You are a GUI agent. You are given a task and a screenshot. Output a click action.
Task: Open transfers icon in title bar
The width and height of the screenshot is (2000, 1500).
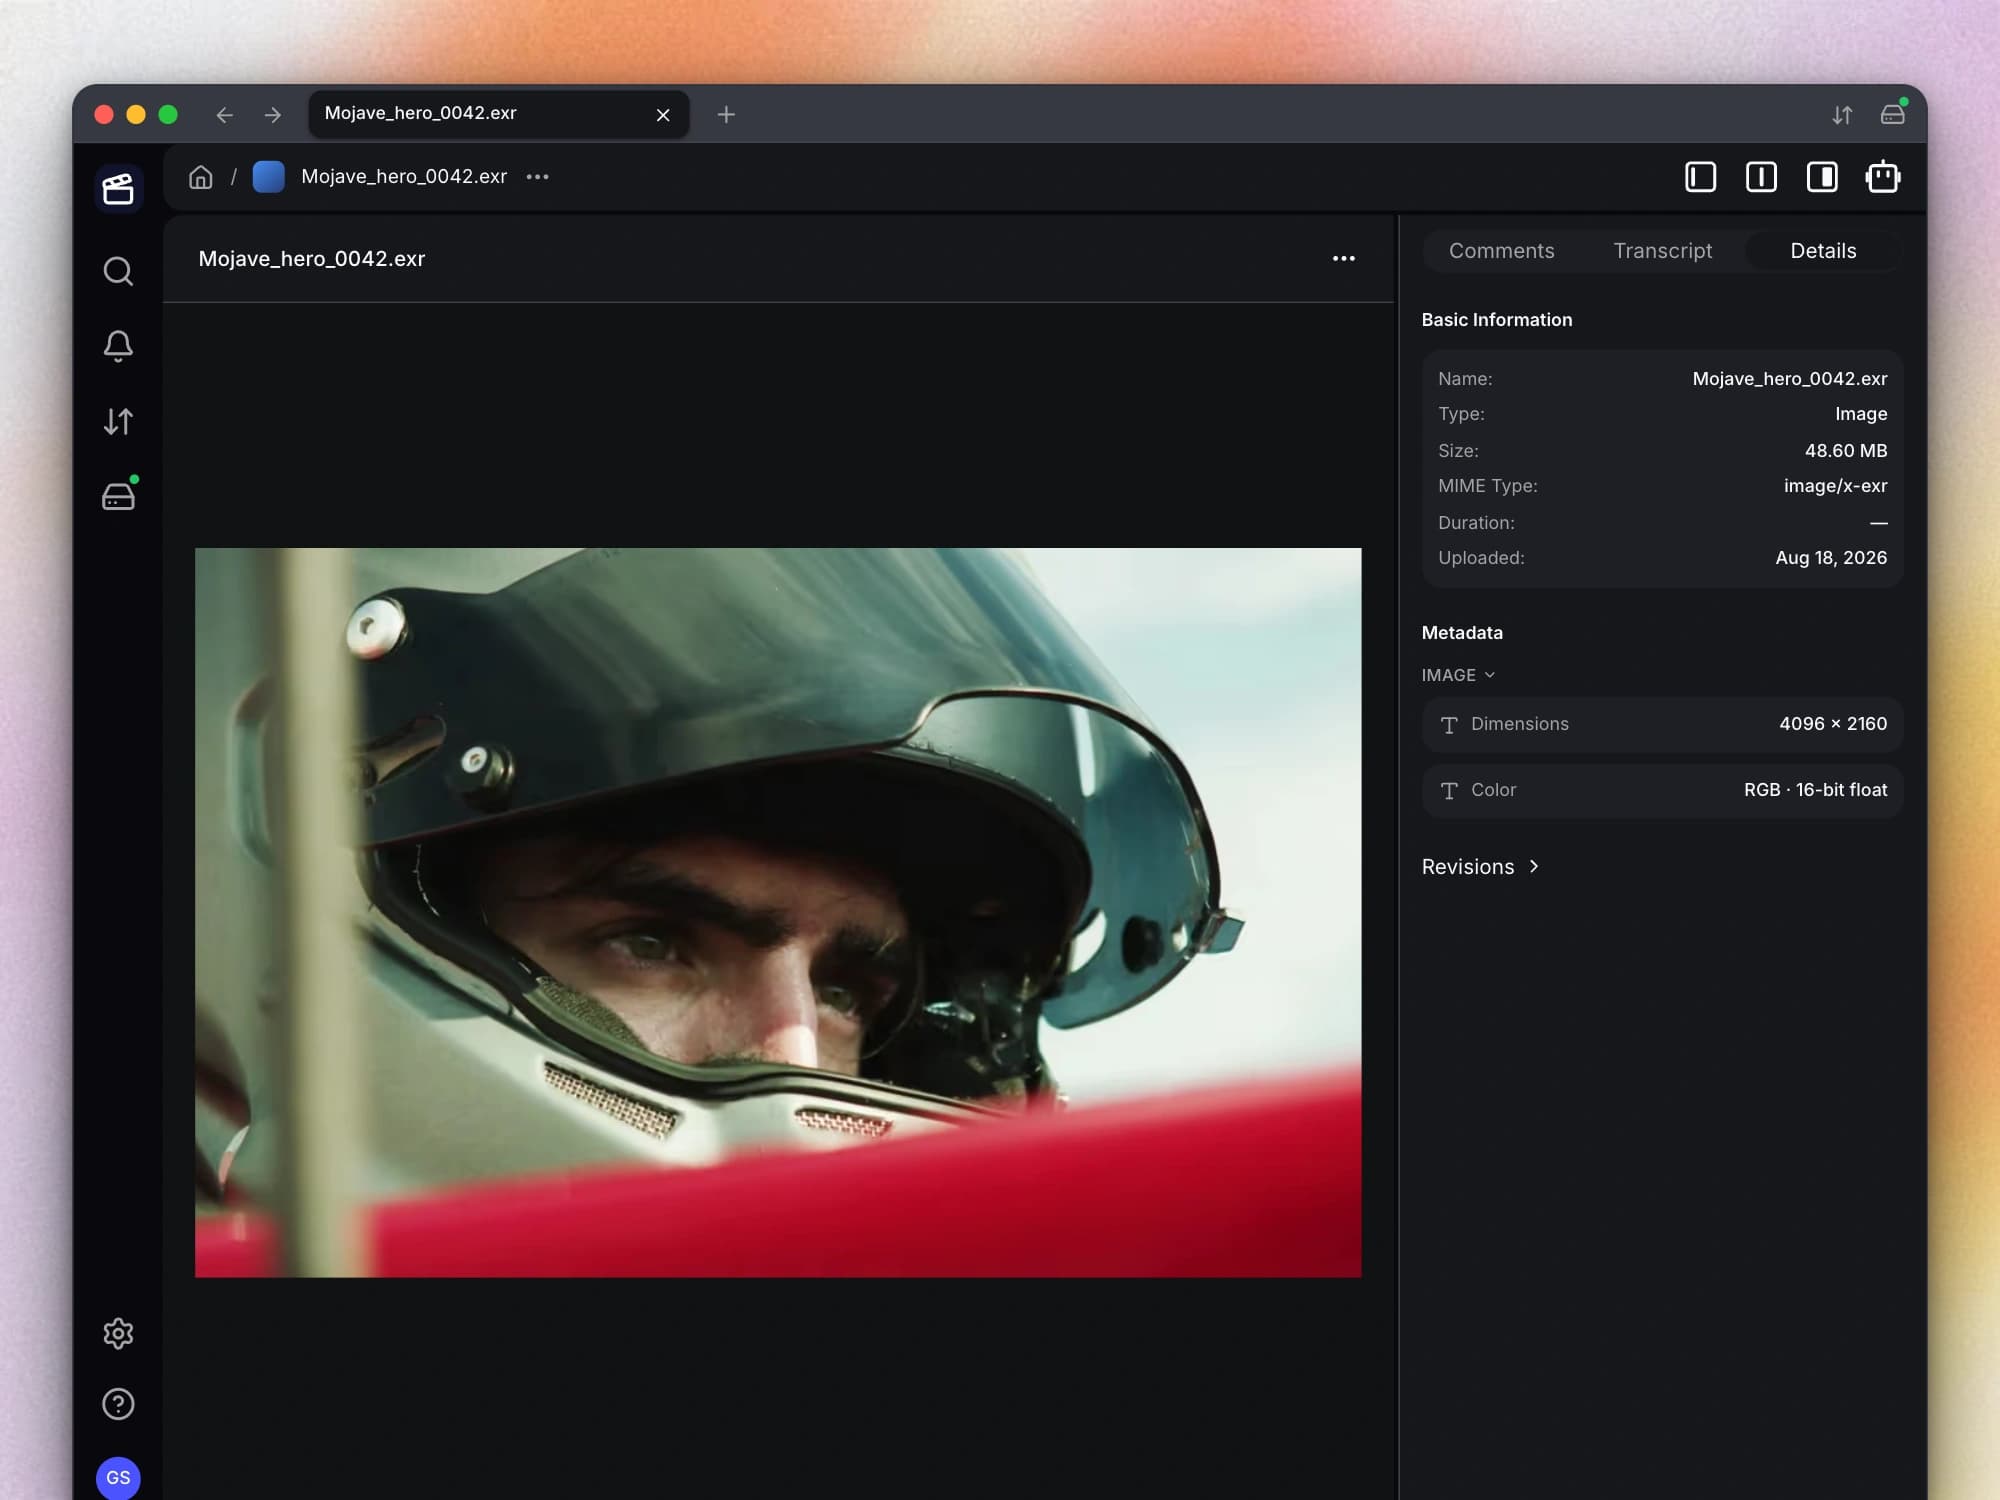click(1842, 115)
